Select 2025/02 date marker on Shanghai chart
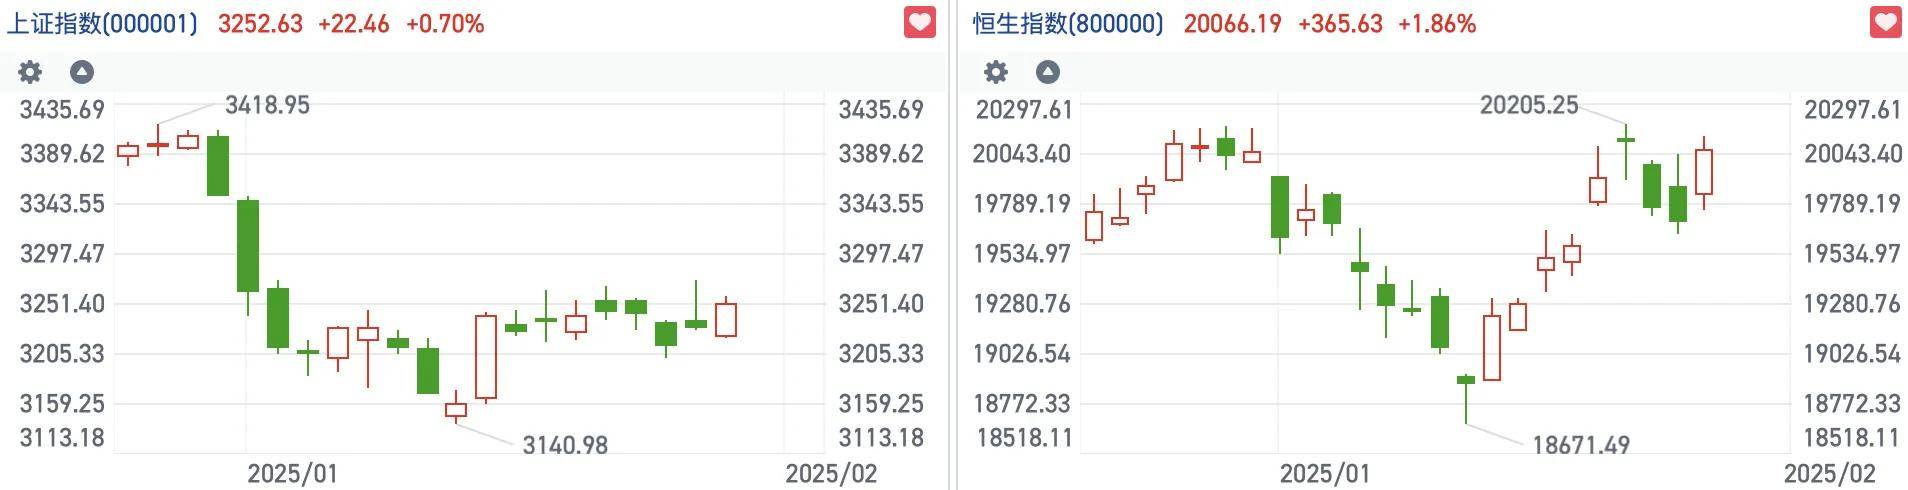 (831, 473)
